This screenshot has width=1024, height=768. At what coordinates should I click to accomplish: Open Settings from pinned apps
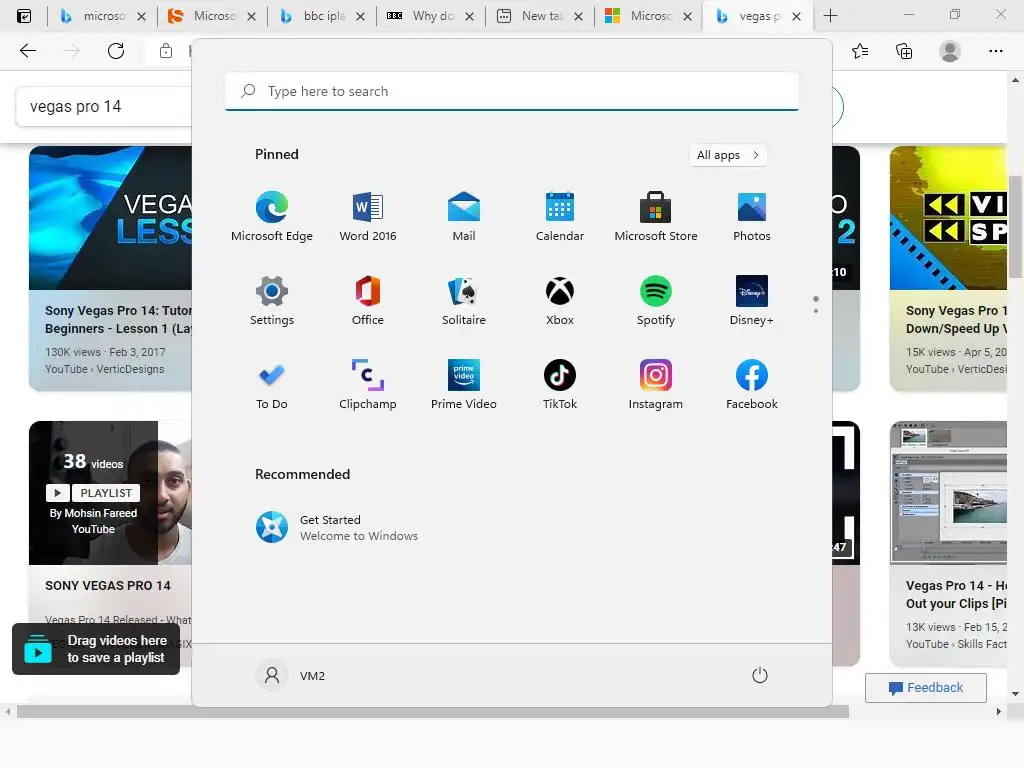tap(272, 300)
